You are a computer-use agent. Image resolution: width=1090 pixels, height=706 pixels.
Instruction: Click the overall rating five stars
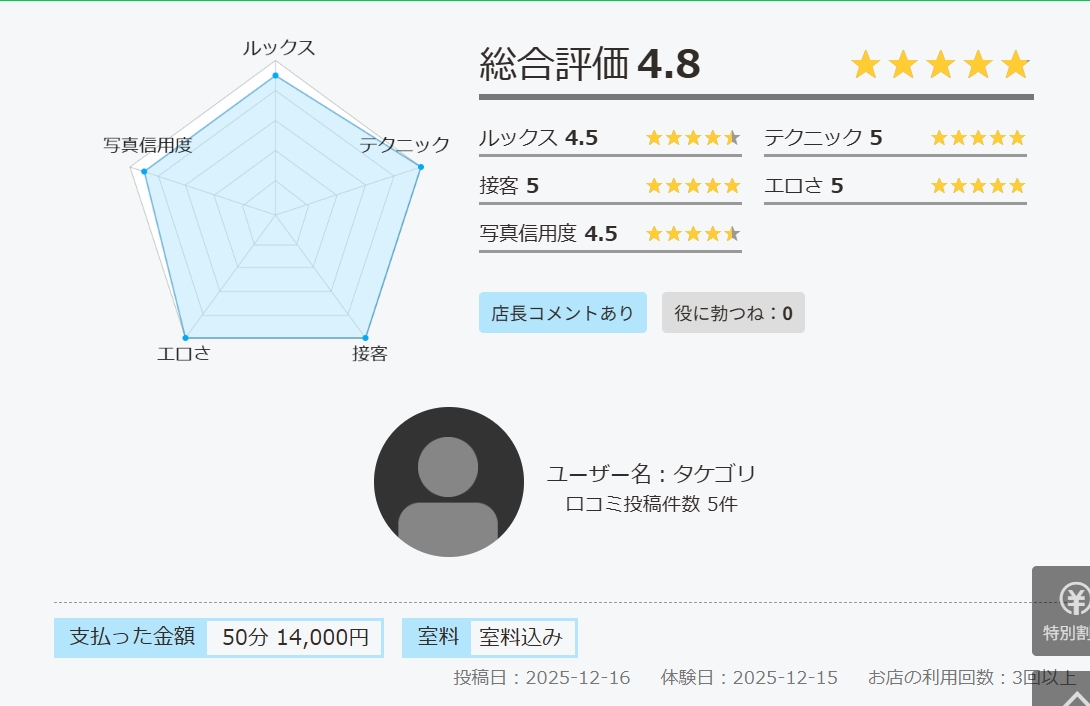(x=940, y=65)
